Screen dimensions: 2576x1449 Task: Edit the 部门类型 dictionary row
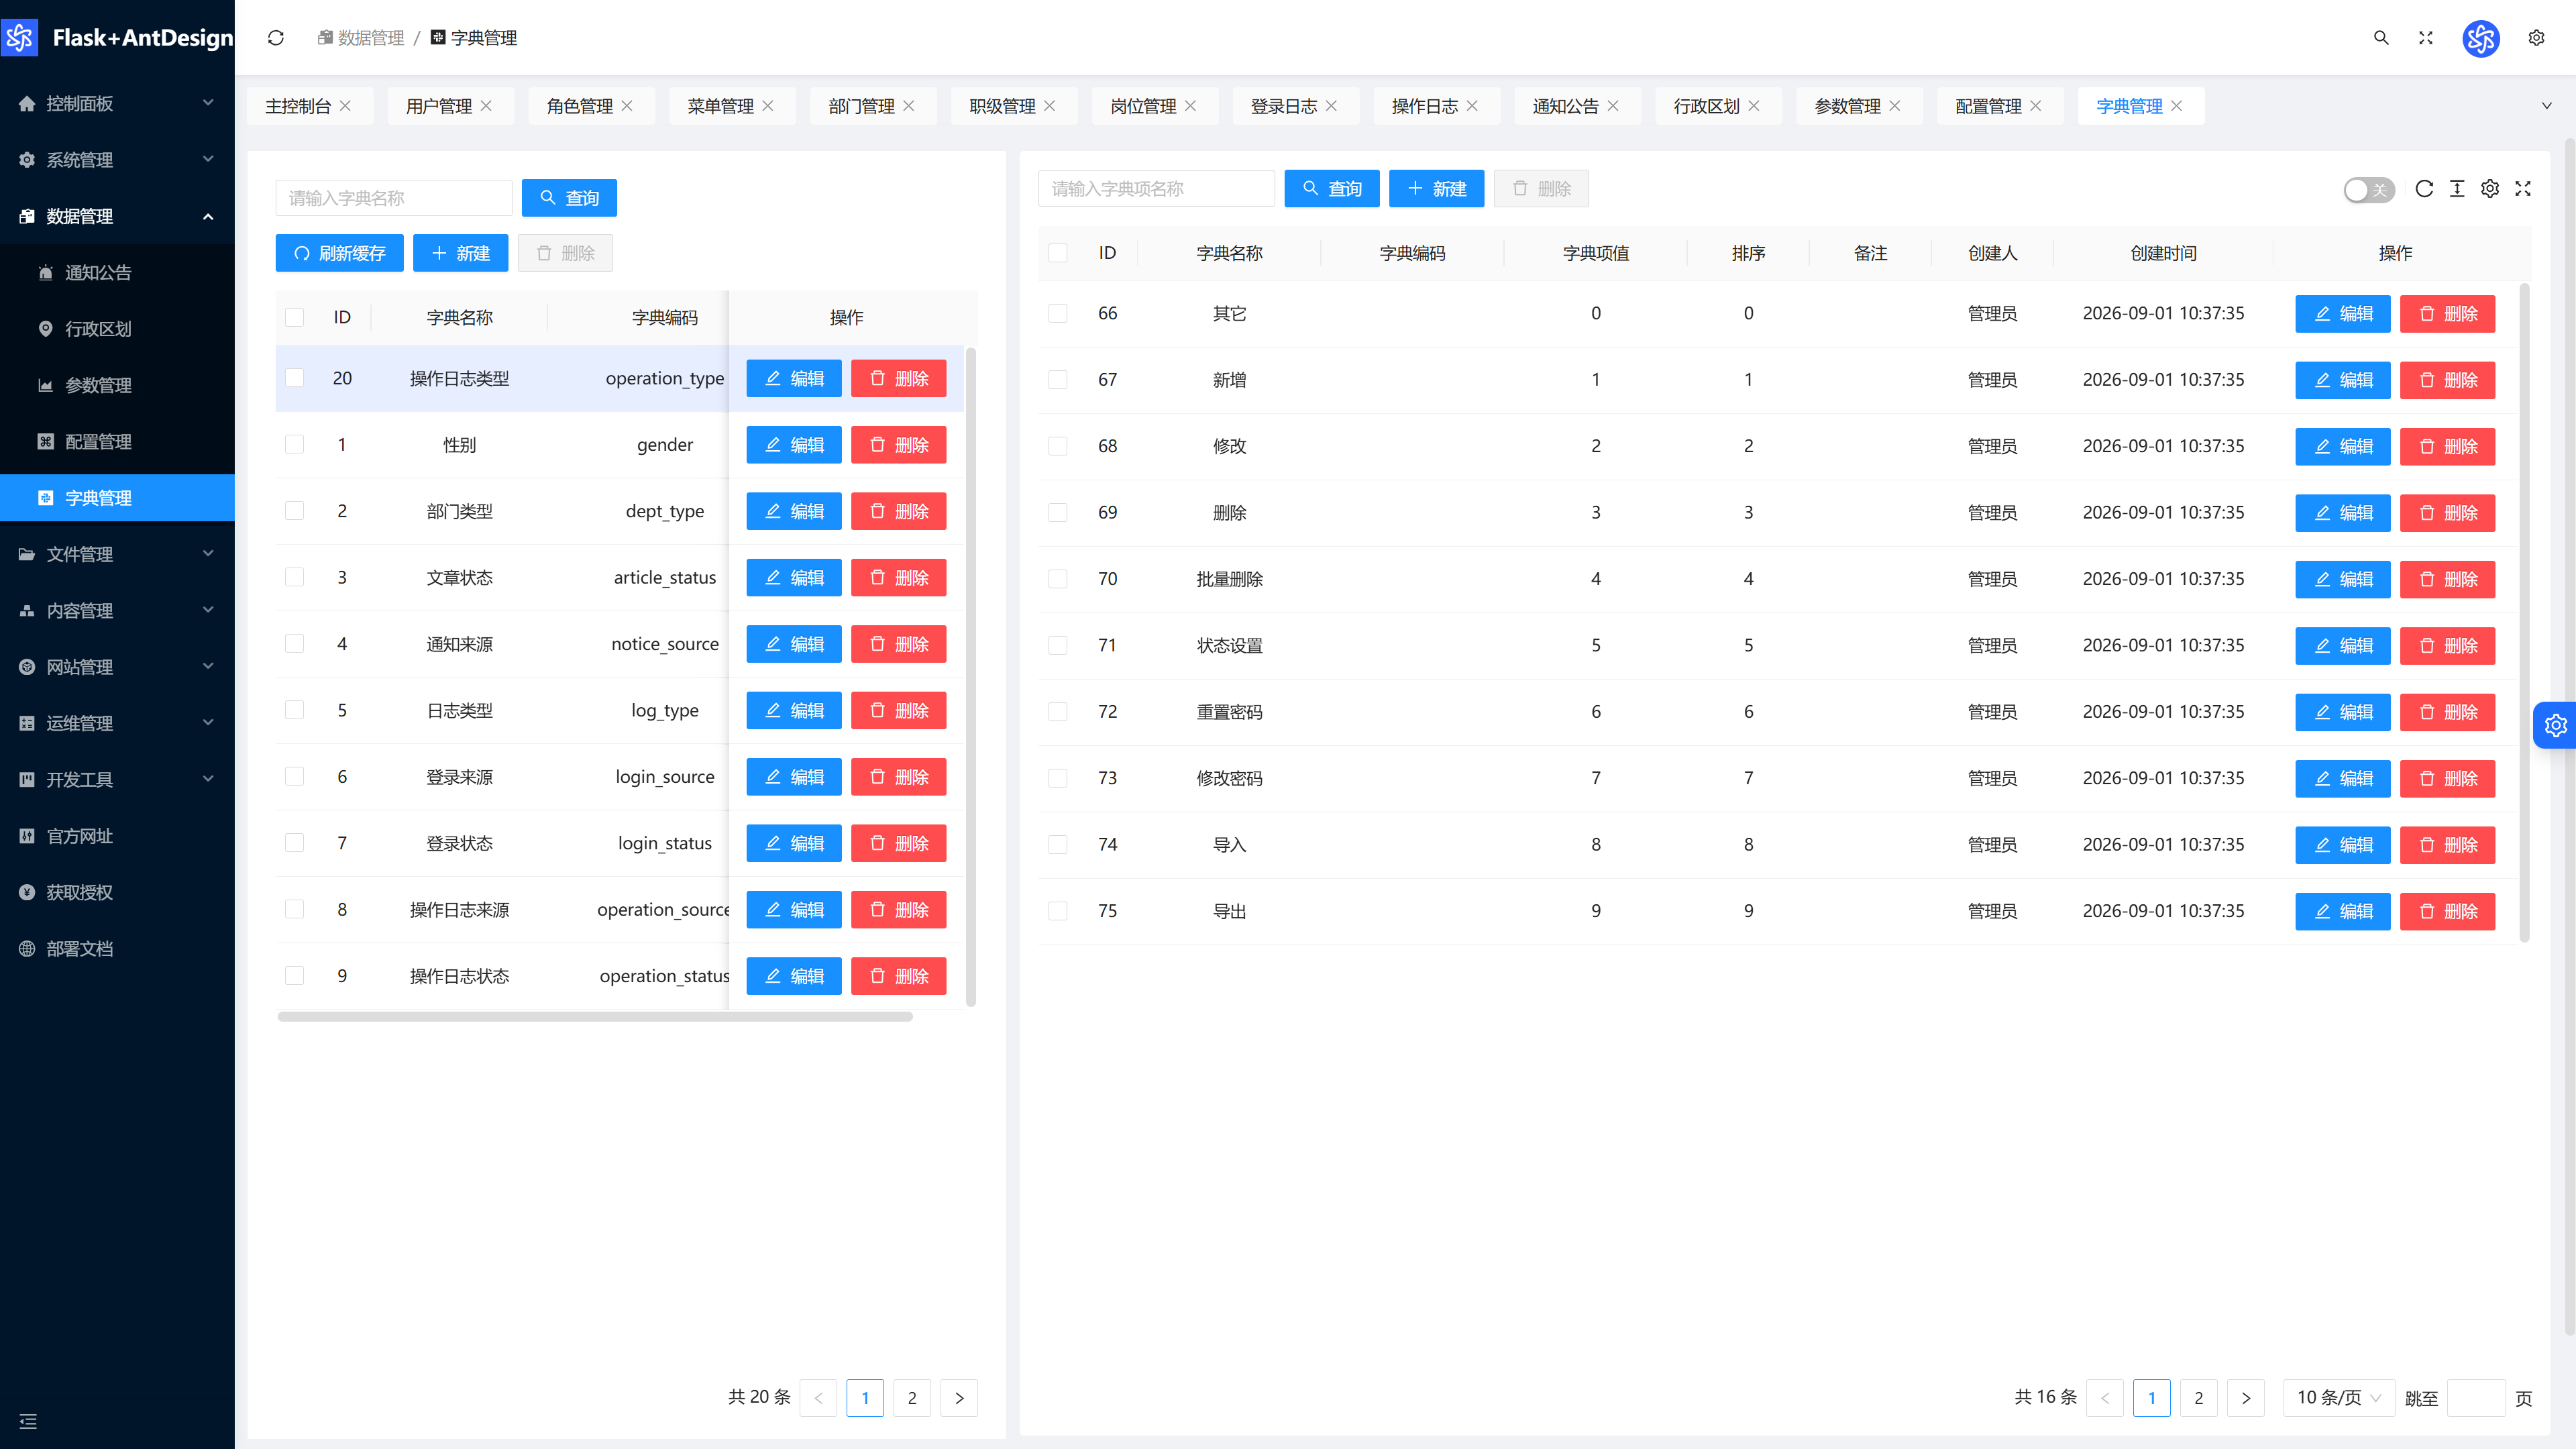(x=794, y=511)
